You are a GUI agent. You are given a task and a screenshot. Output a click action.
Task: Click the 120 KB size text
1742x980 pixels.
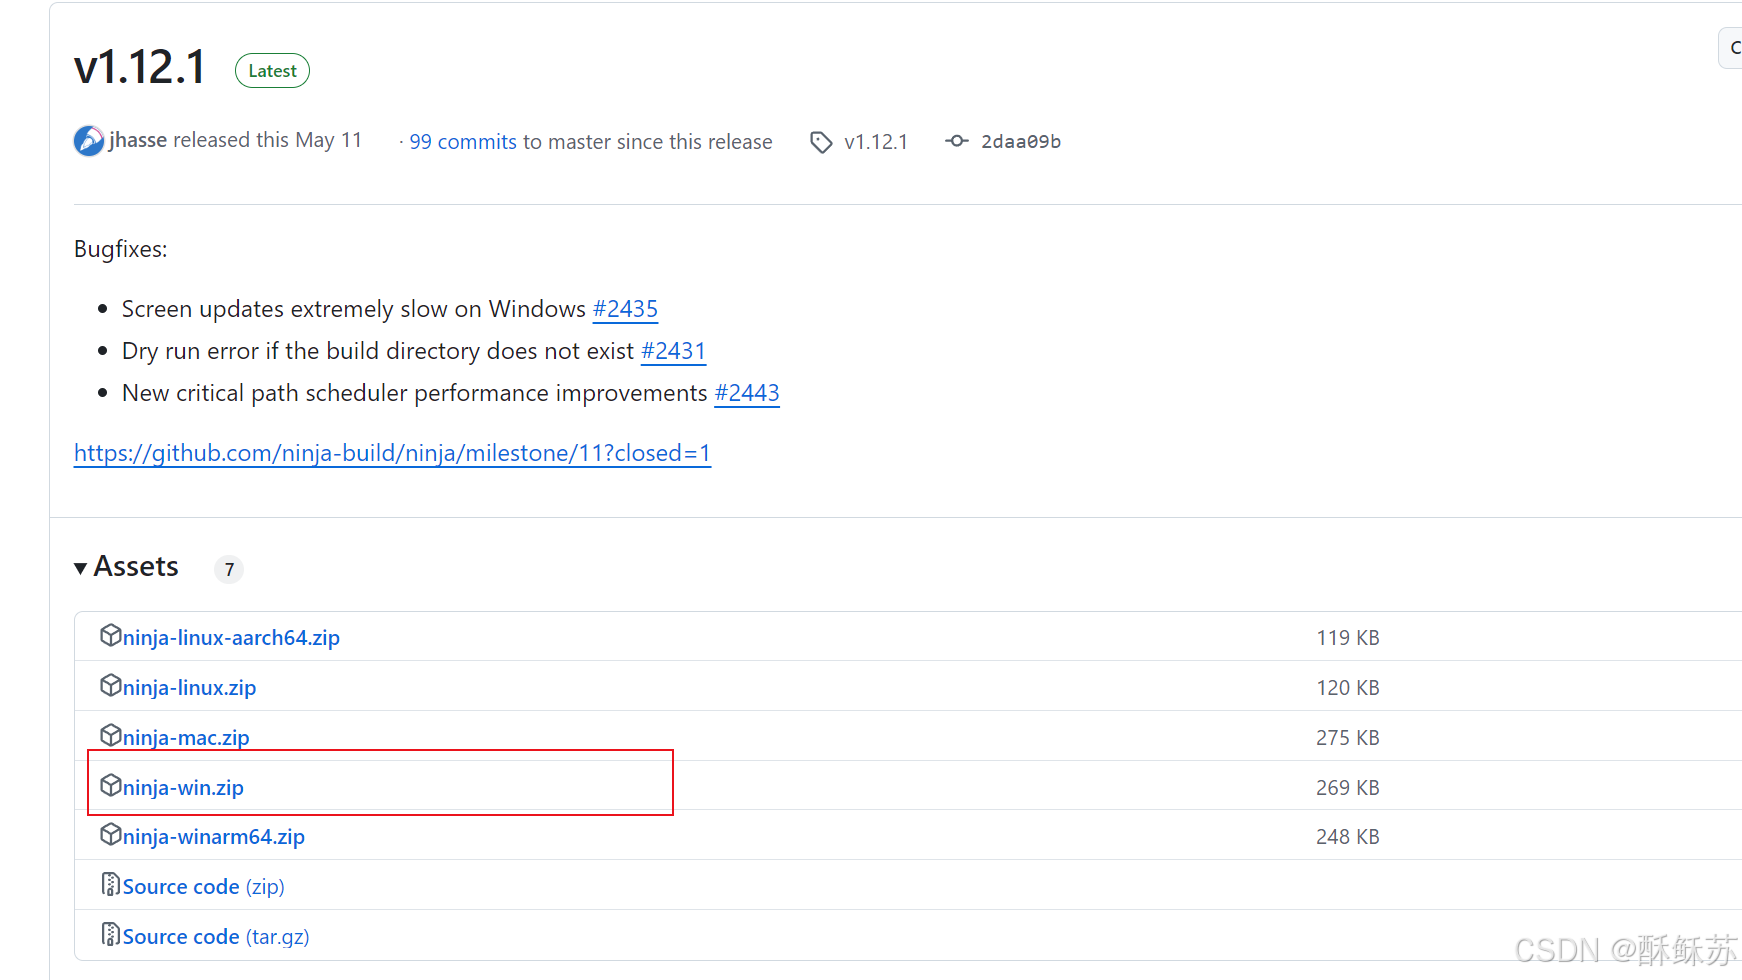click(1347, 688)
